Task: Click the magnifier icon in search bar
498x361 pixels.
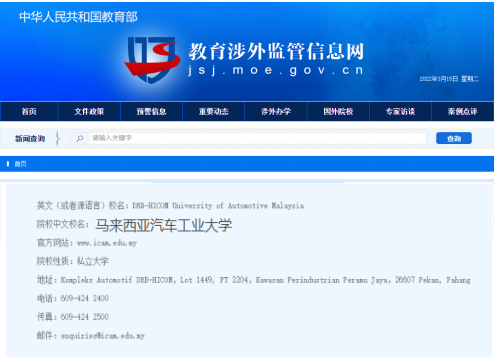Action: (x=80, y=138)
